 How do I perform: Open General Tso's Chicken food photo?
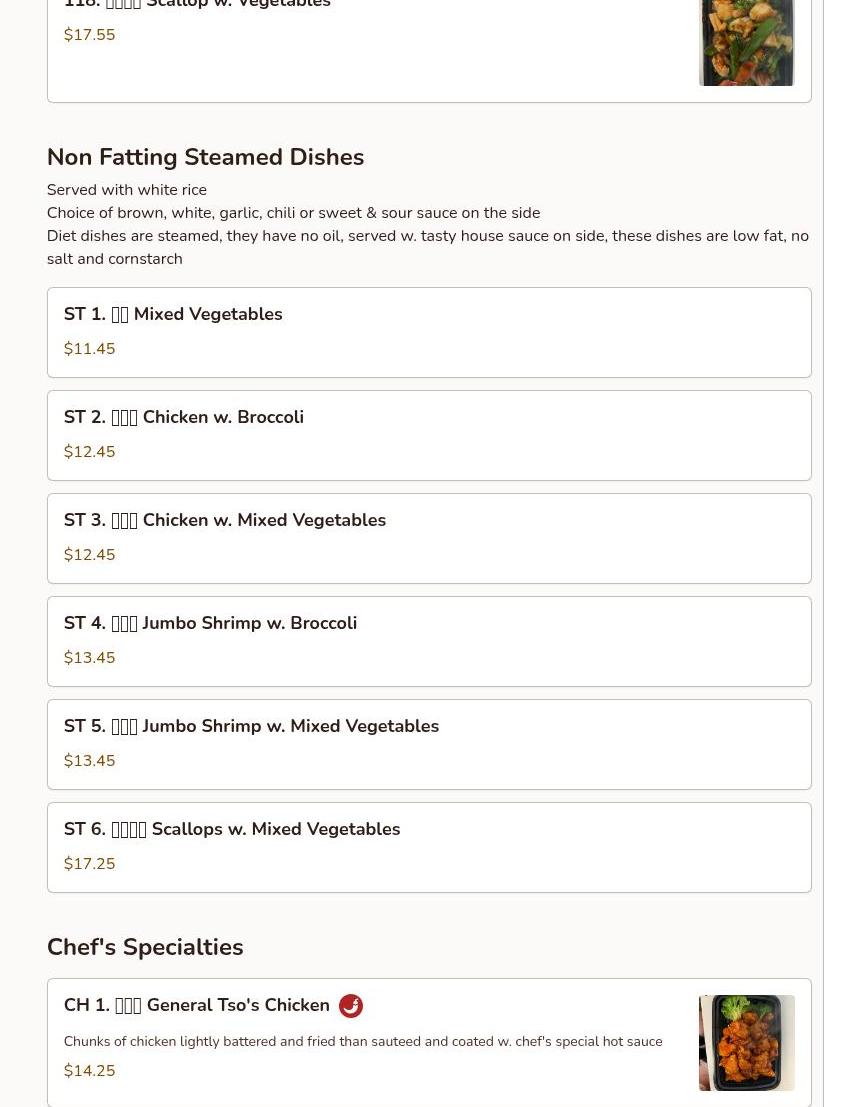746,1042
